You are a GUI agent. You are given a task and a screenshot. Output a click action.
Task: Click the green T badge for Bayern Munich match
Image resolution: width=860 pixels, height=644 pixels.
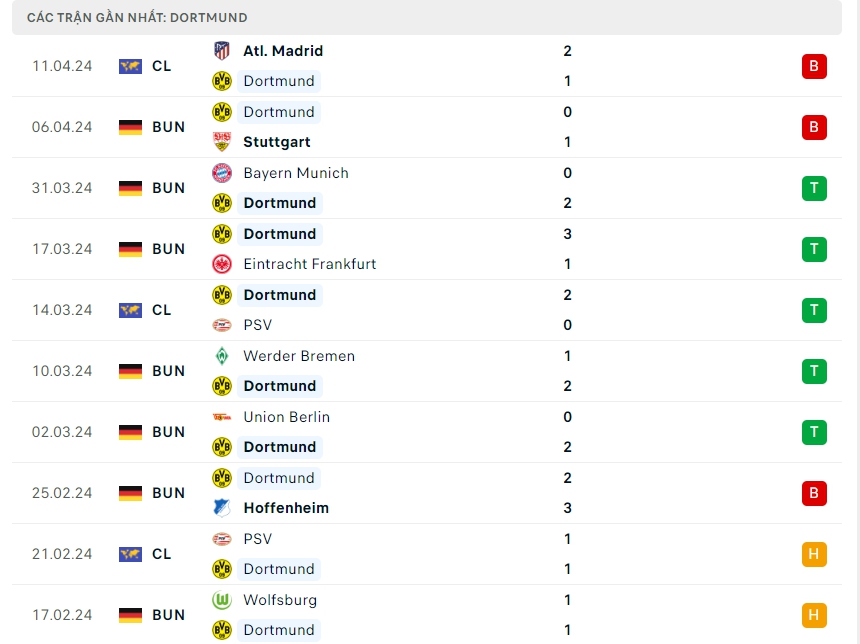click(814, 188)
